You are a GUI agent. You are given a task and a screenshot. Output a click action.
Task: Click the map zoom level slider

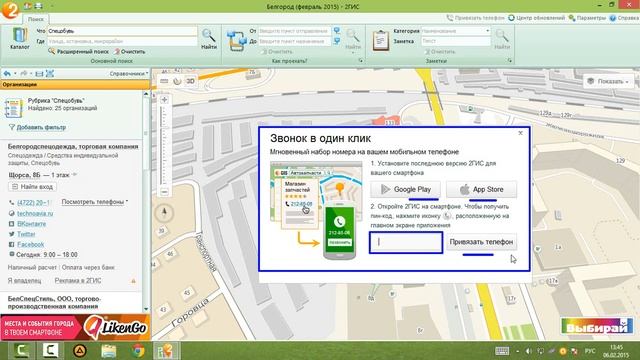tap(164, 146)
